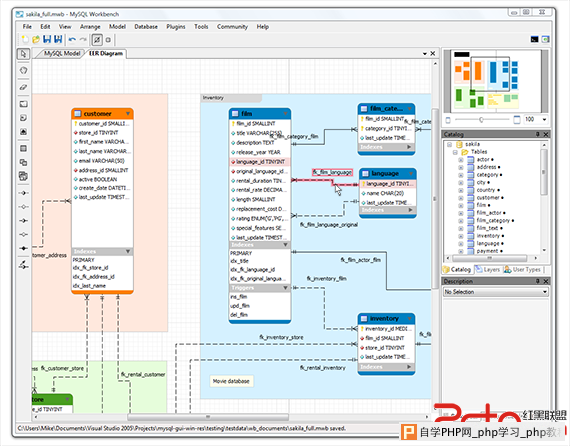
Task: Close the Catalog panel
Action: point(546,134)
